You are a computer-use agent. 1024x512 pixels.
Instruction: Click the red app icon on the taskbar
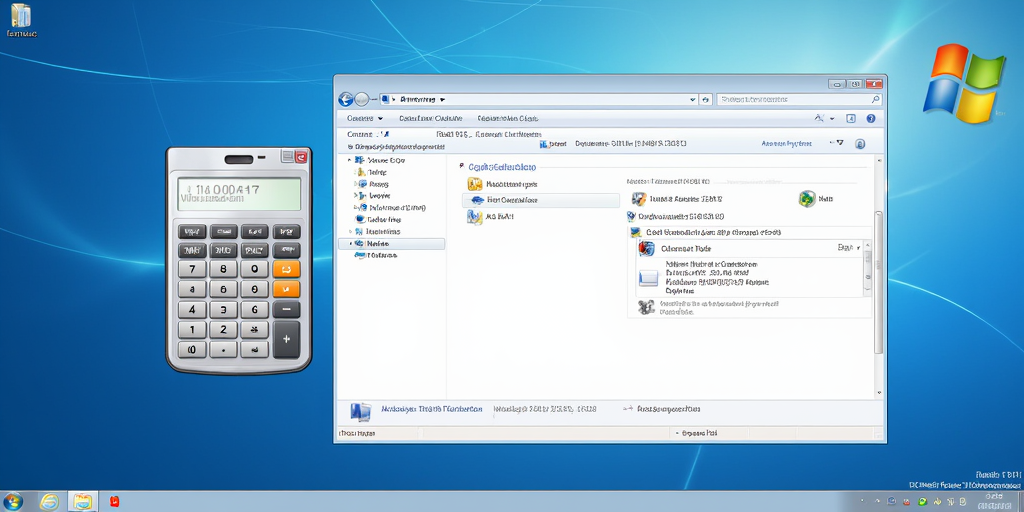(x=114, y=501)
